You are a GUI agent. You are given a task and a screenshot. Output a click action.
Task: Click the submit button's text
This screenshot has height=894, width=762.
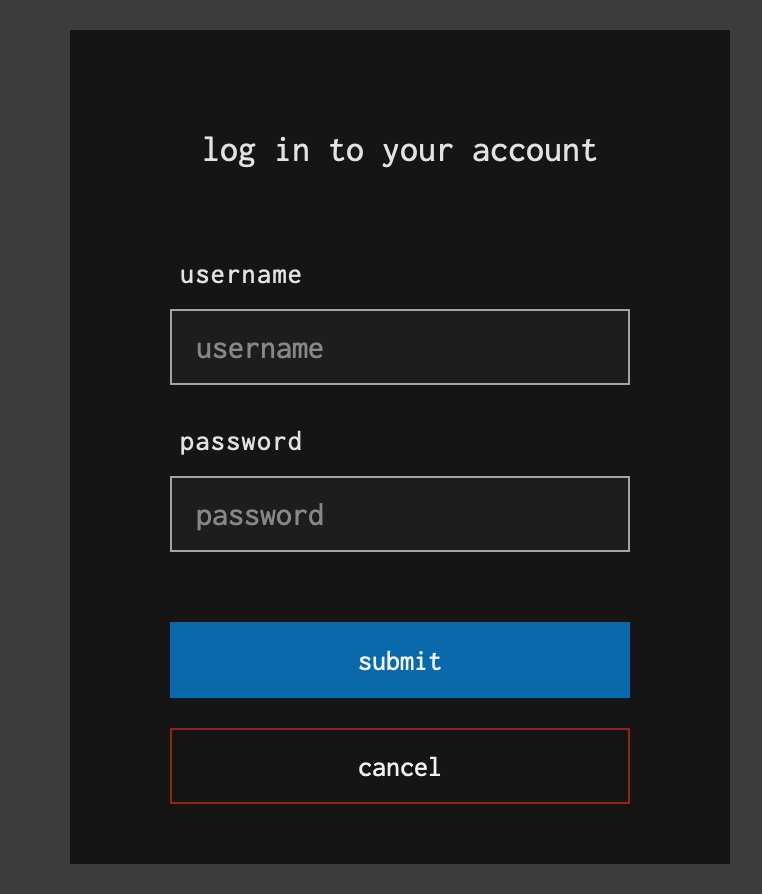click(x=399, y=660)
